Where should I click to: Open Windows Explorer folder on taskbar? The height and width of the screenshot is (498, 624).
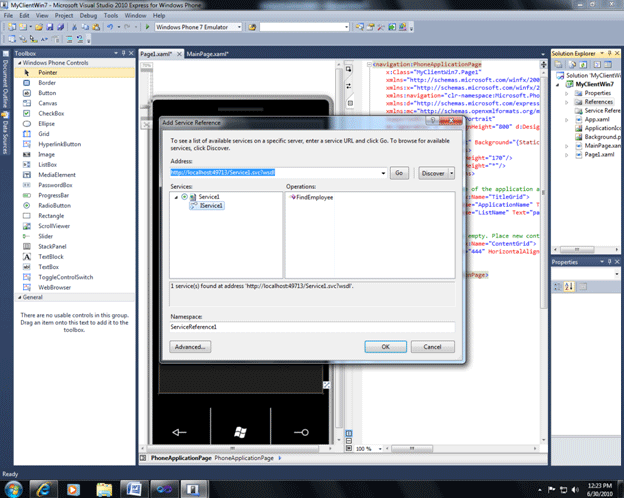pyautogui.click(x=104, y=489)
